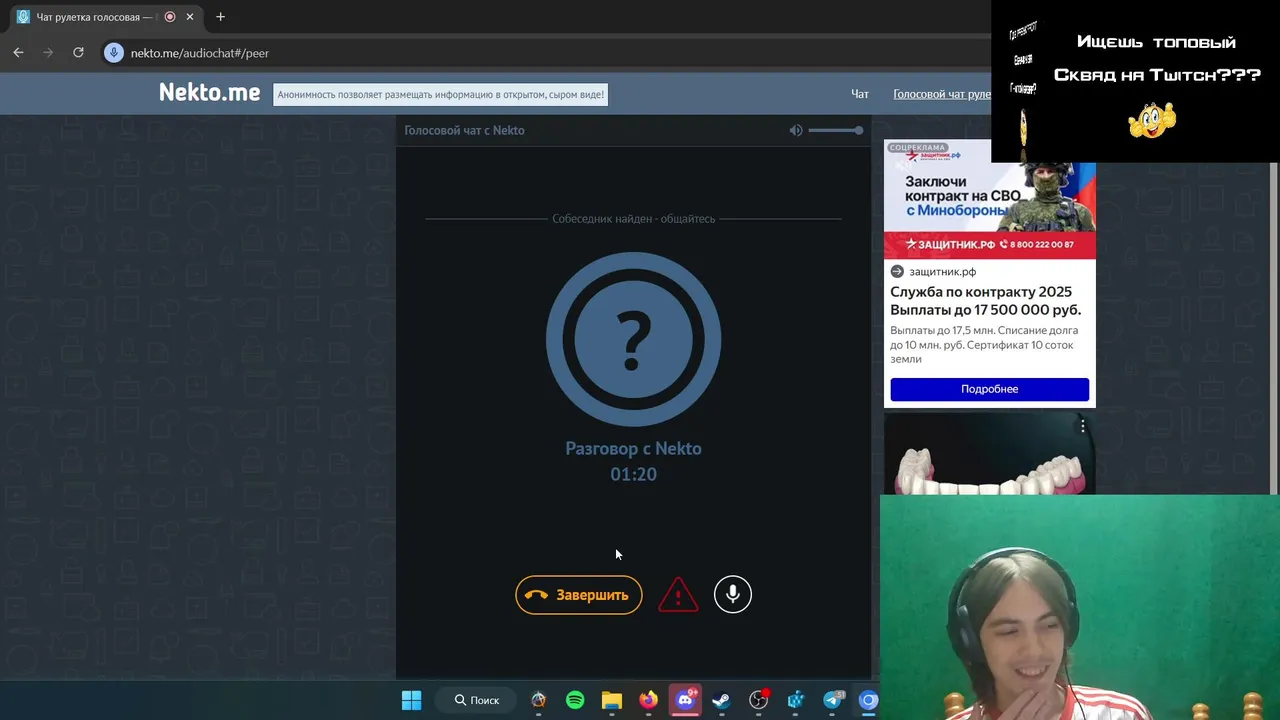Click the Заключи контракт на СВО ad banner image
The height and width of the screenshot is (720, 1280).
coord(990,199)
